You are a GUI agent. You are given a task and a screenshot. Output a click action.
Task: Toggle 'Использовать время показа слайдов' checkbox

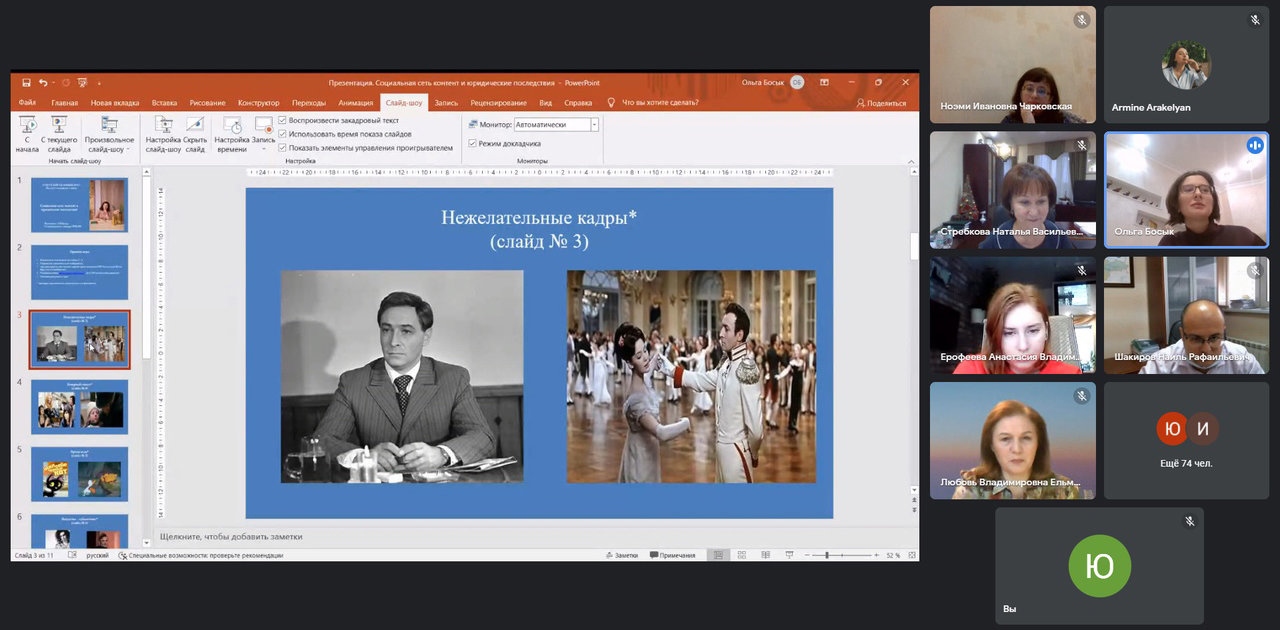pos(282,133)
